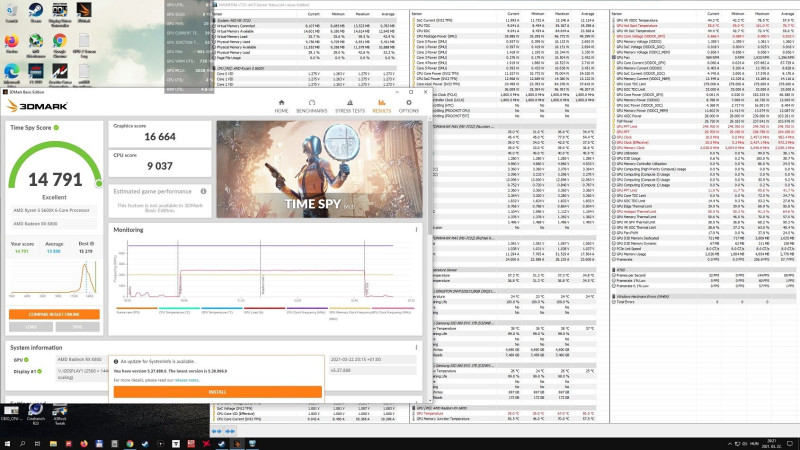800x450 pixels.
Task: Select the Results tab
Action: [382, 106]
